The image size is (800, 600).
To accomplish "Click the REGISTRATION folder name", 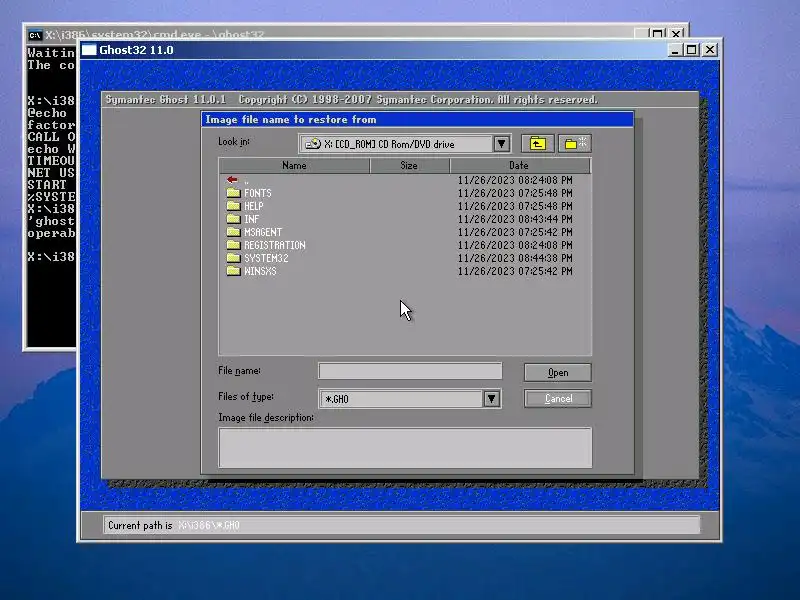I will [x=274, y=245].
